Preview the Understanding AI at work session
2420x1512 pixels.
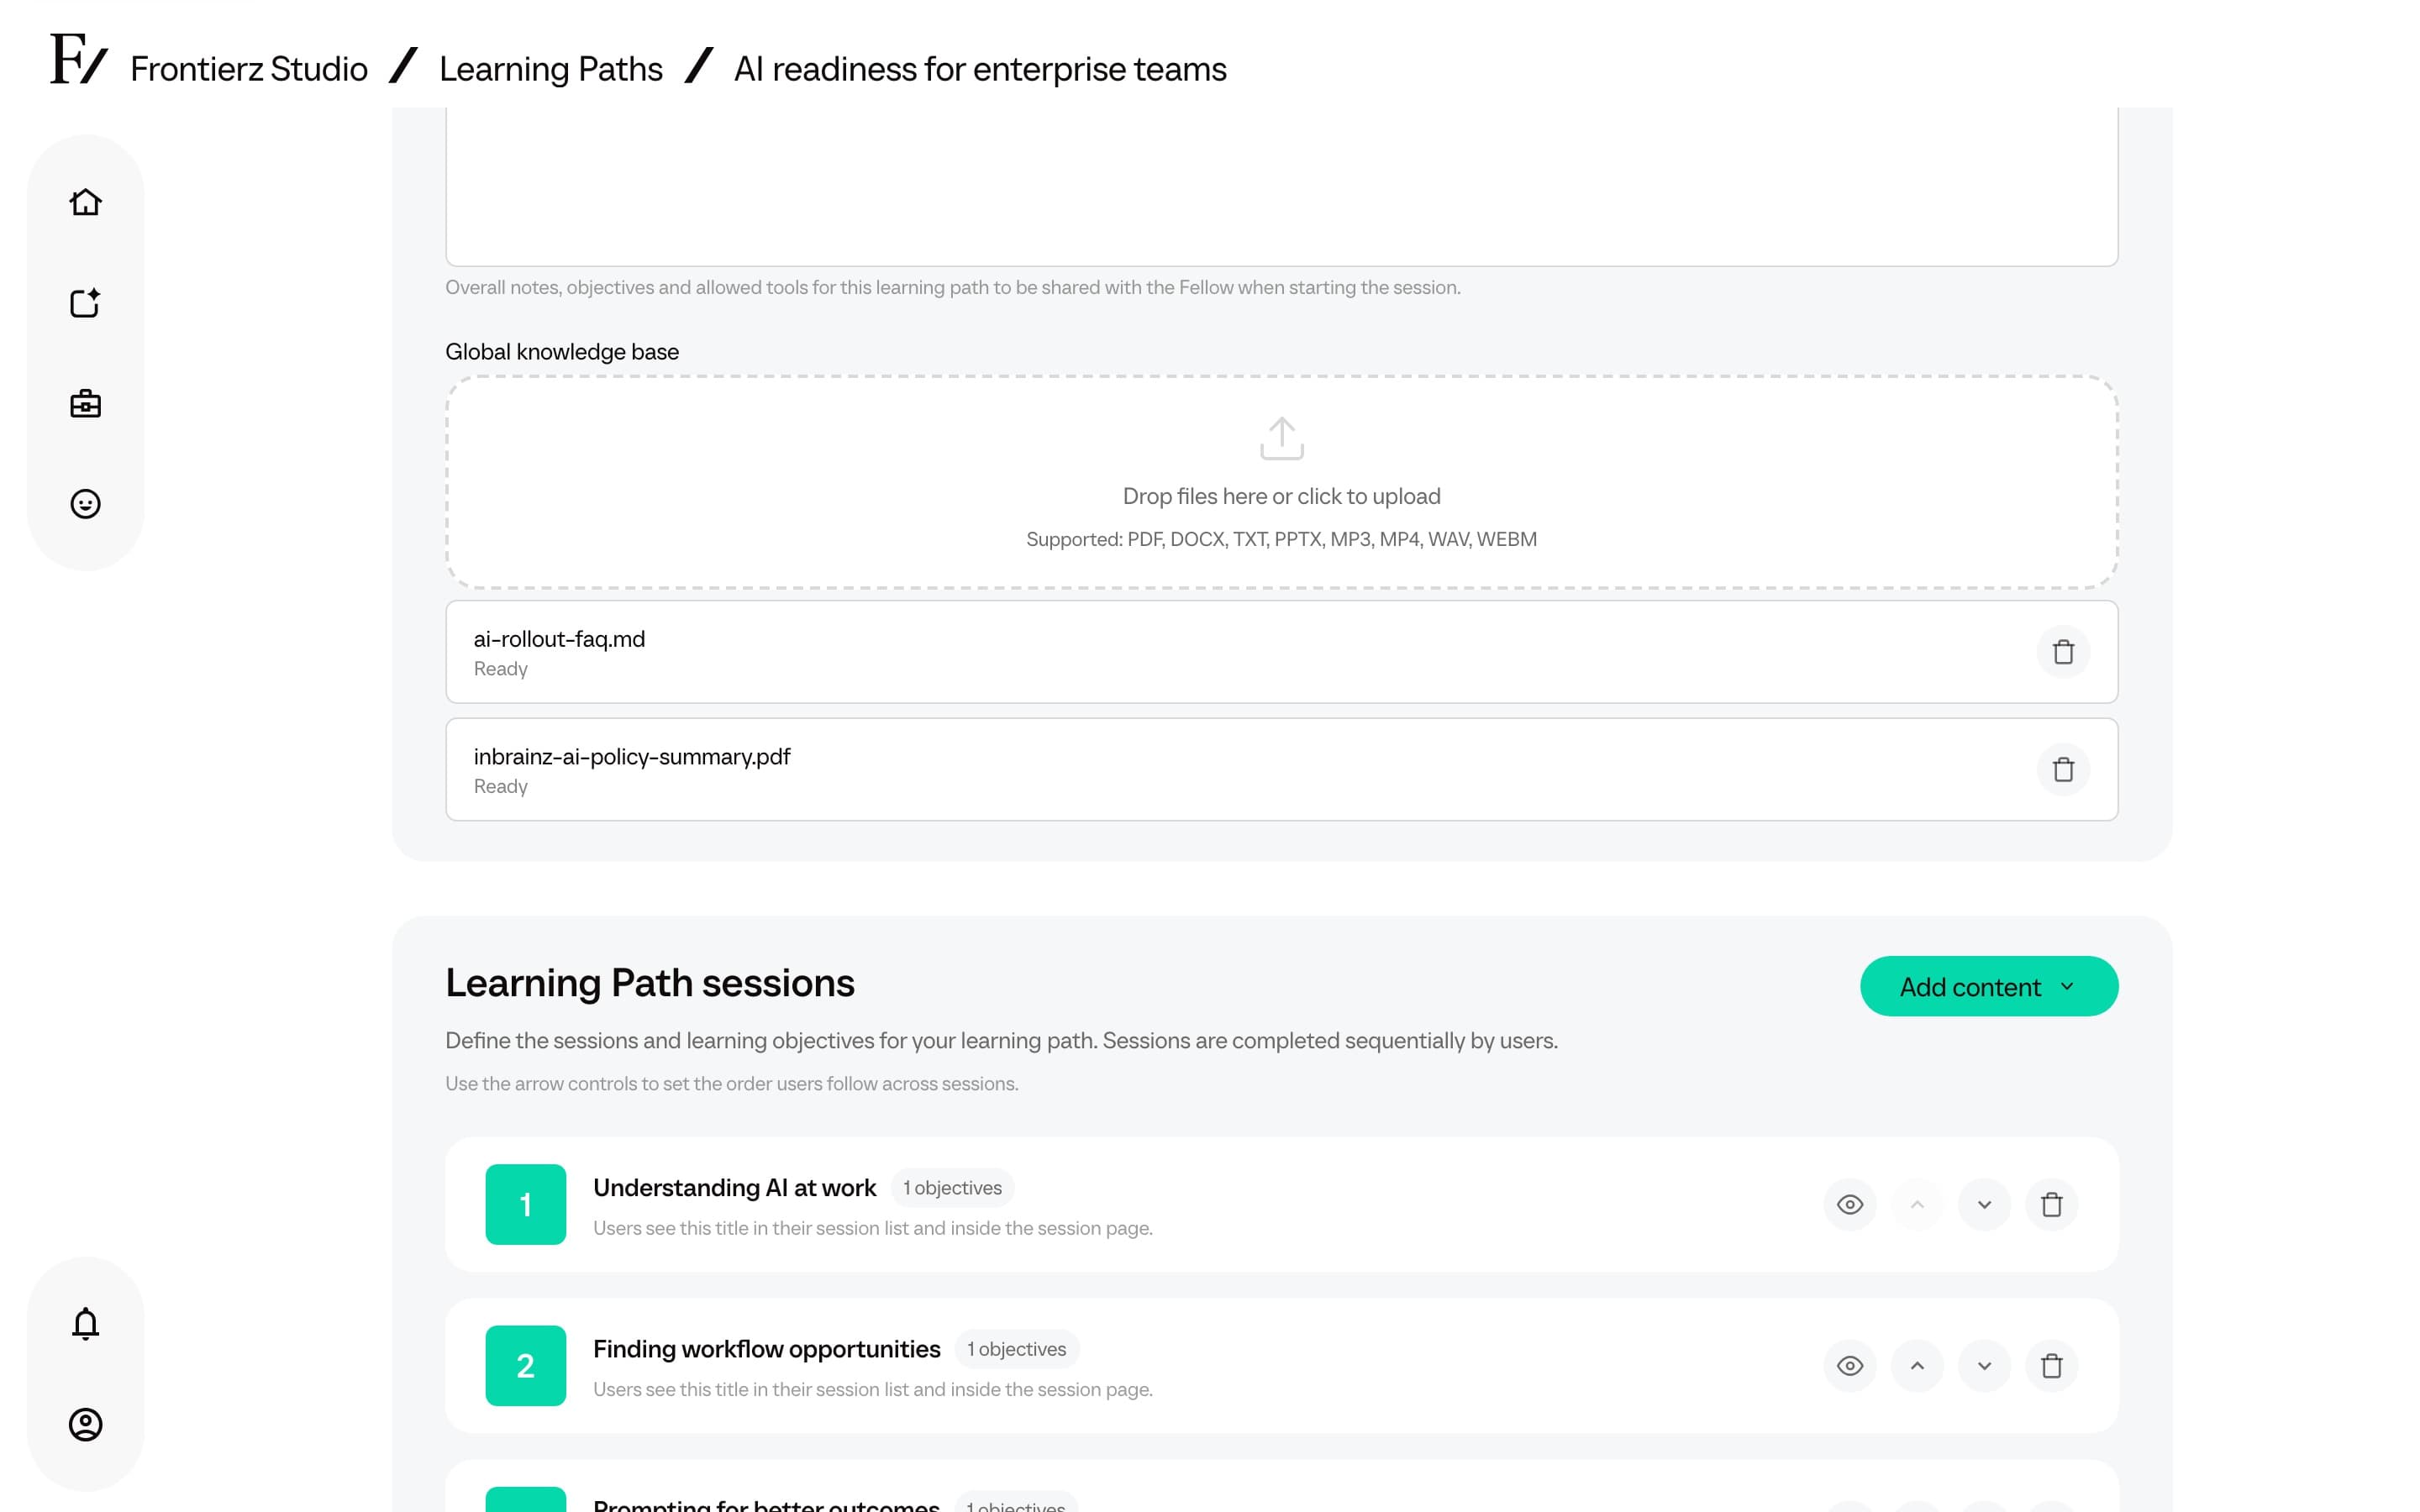(x=1849, y=1204)
